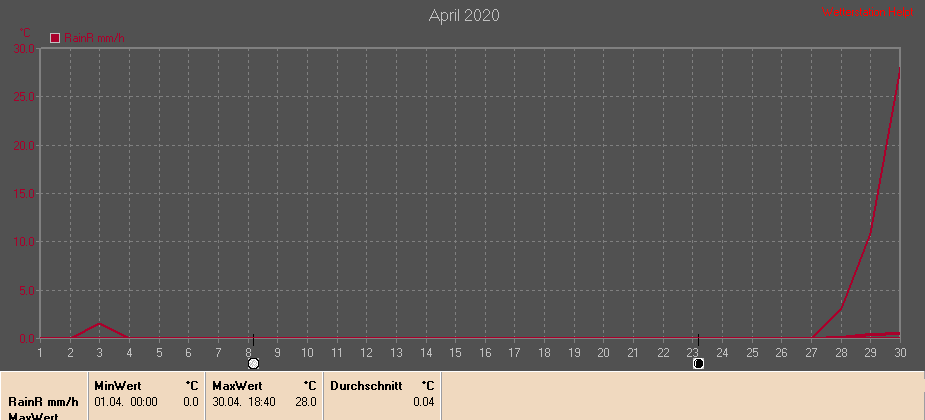Click the red RainR legend color square
This screenshot has width=925, height=420.
pos(55,38)
